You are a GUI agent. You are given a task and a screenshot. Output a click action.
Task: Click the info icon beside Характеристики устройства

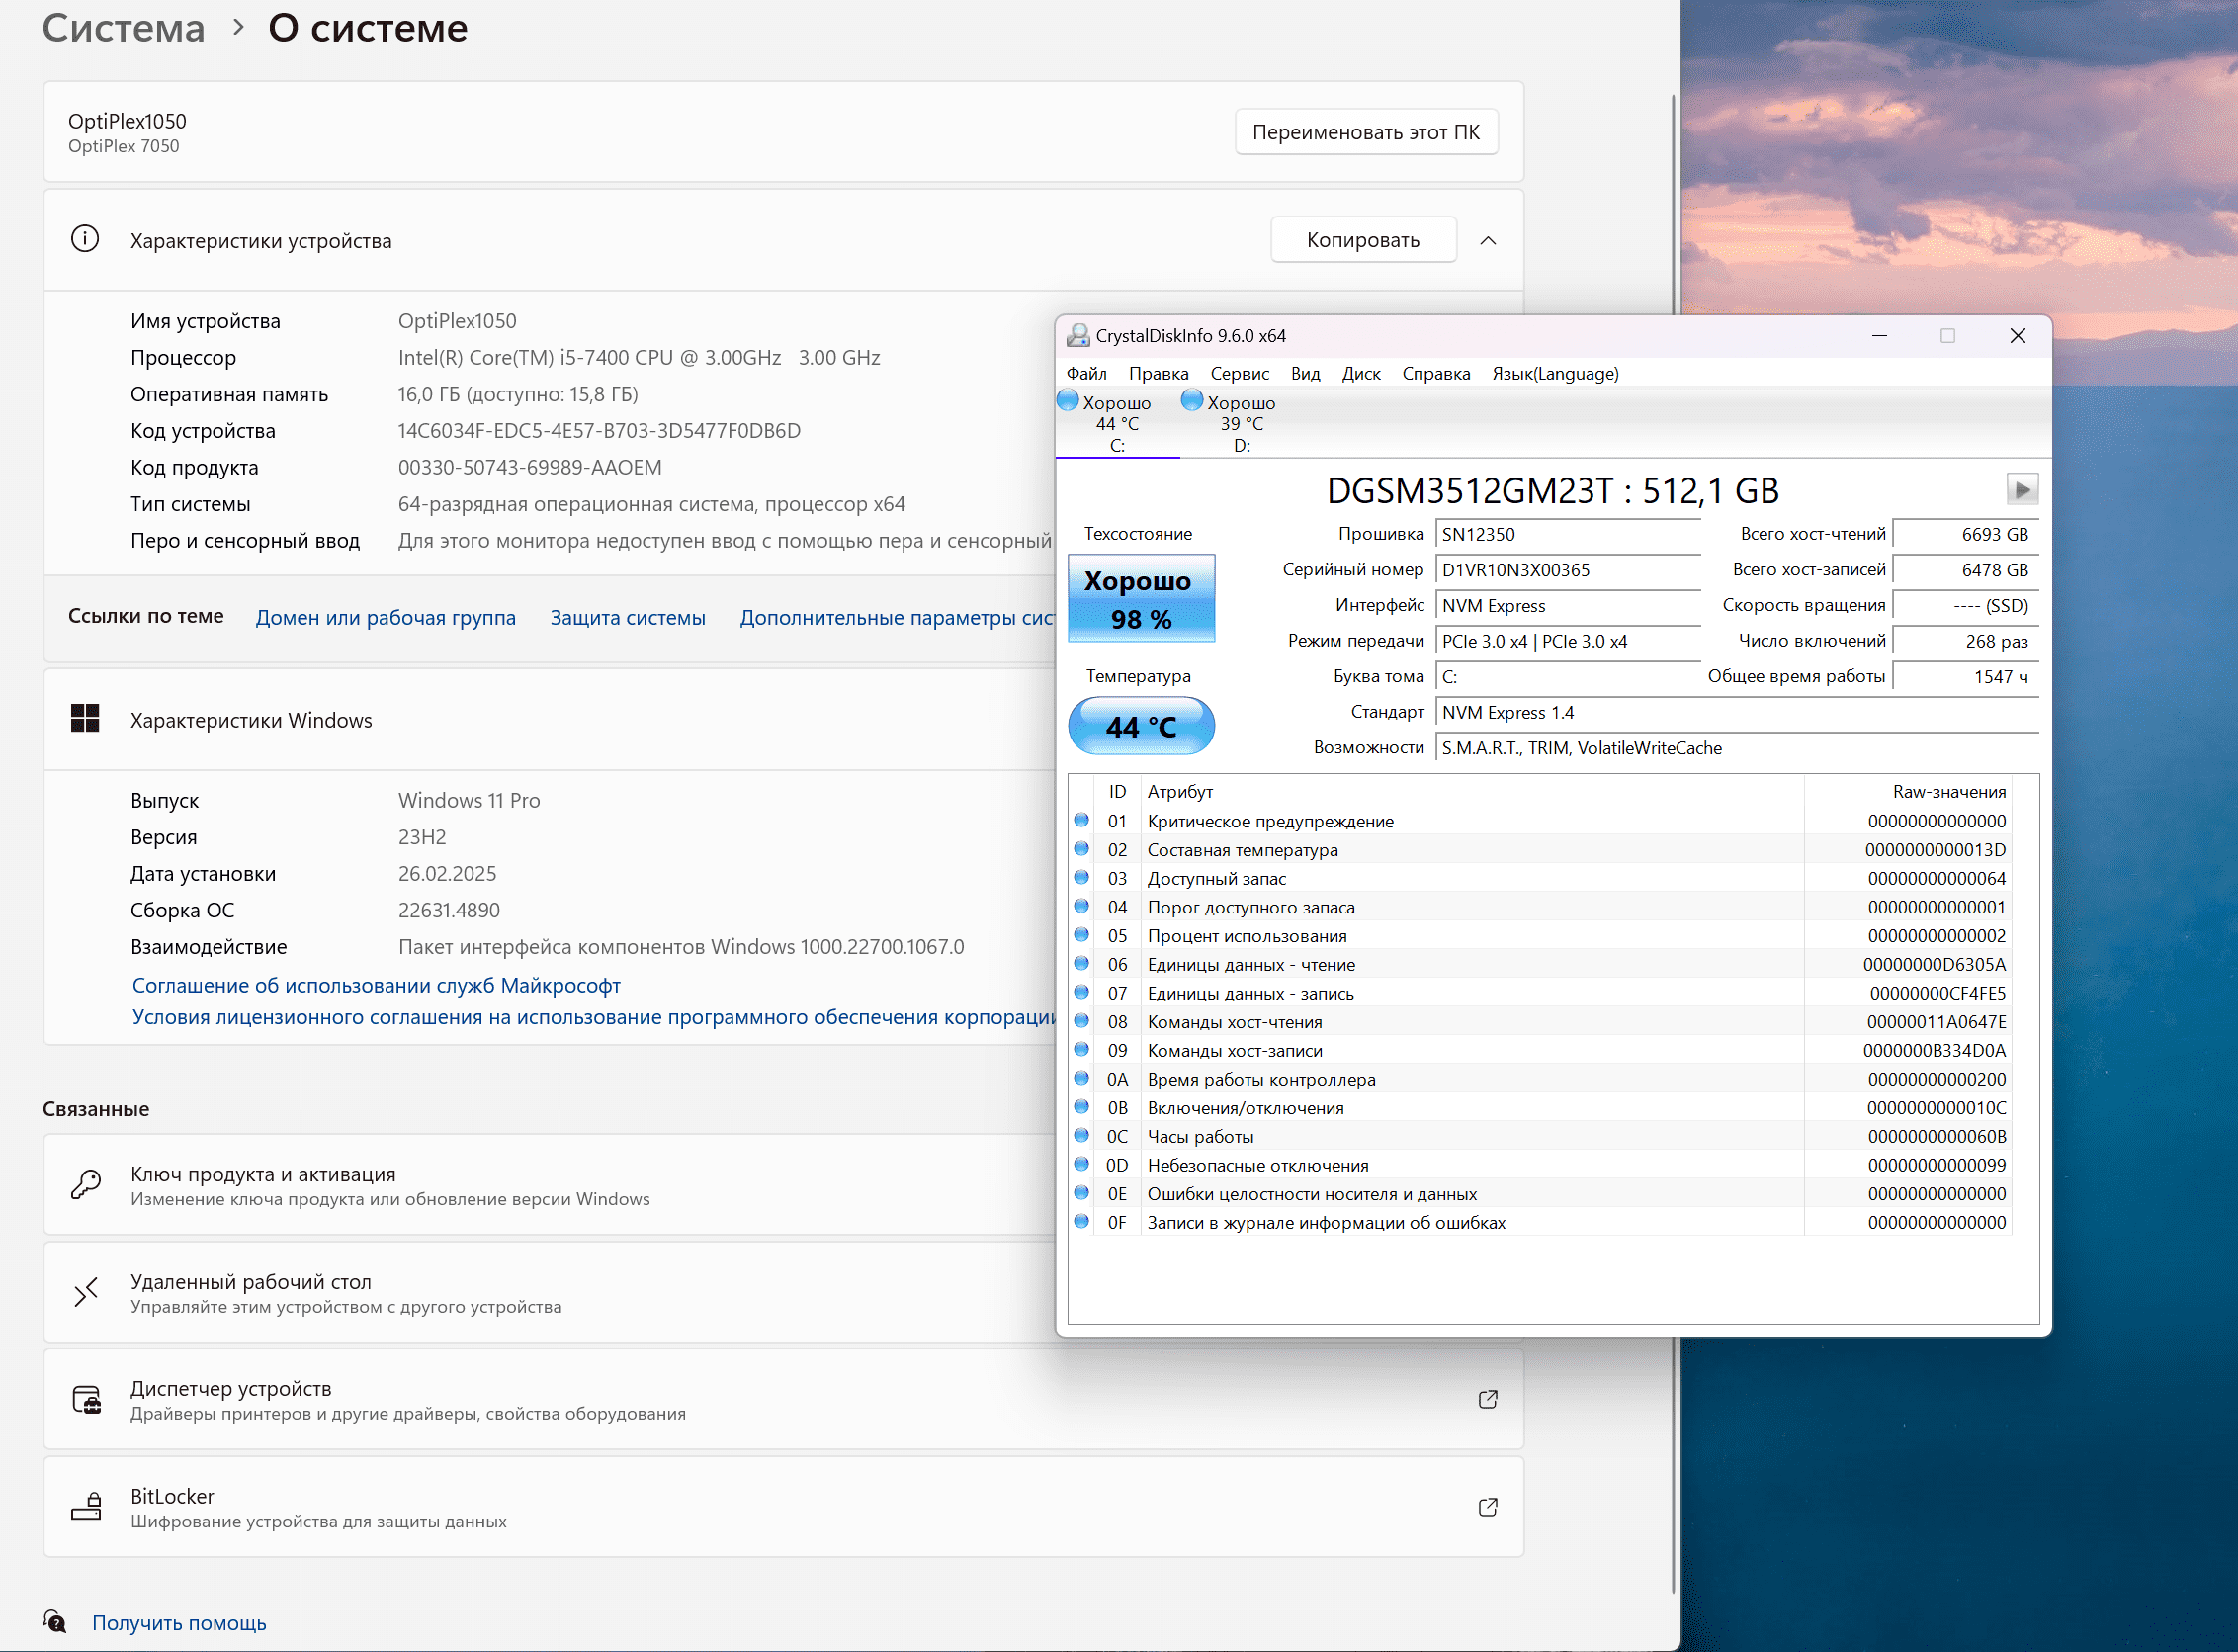(x=85, y=240)
